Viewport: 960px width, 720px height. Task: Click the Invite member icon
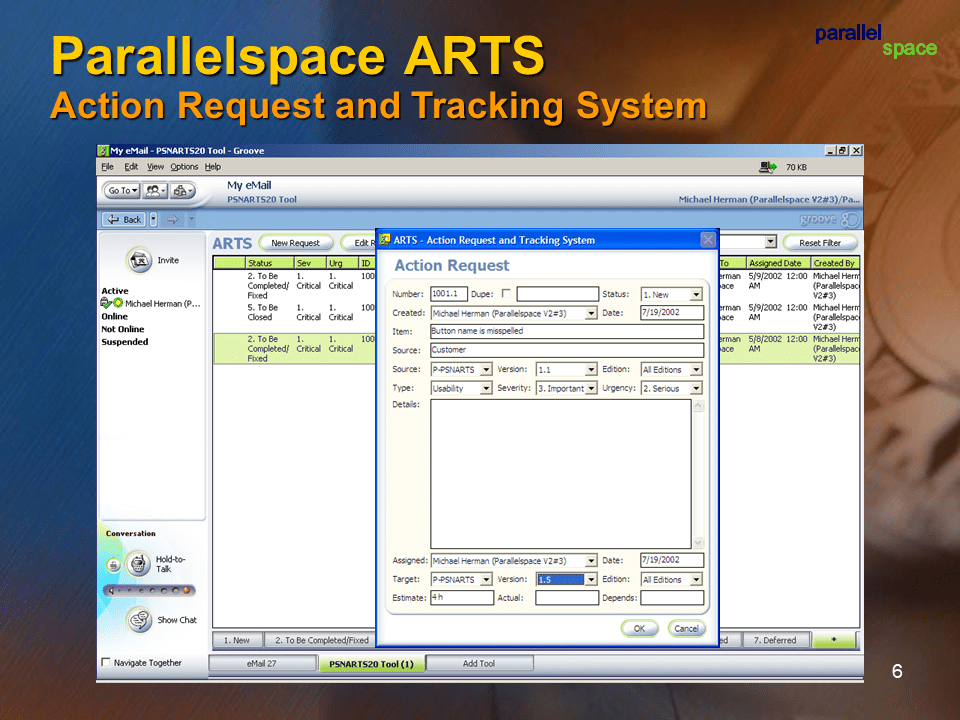[x=140, y=260]
